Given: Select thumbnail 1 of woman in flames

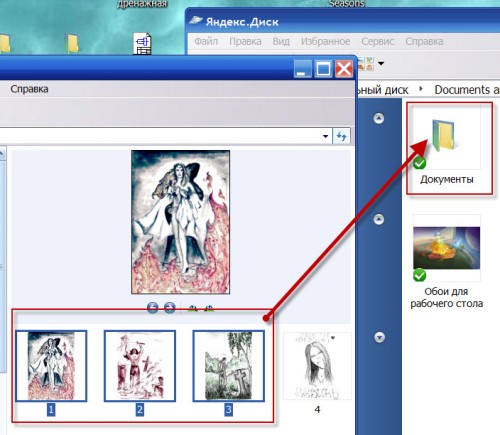Looking at the screenshot, I should (51, 366).
